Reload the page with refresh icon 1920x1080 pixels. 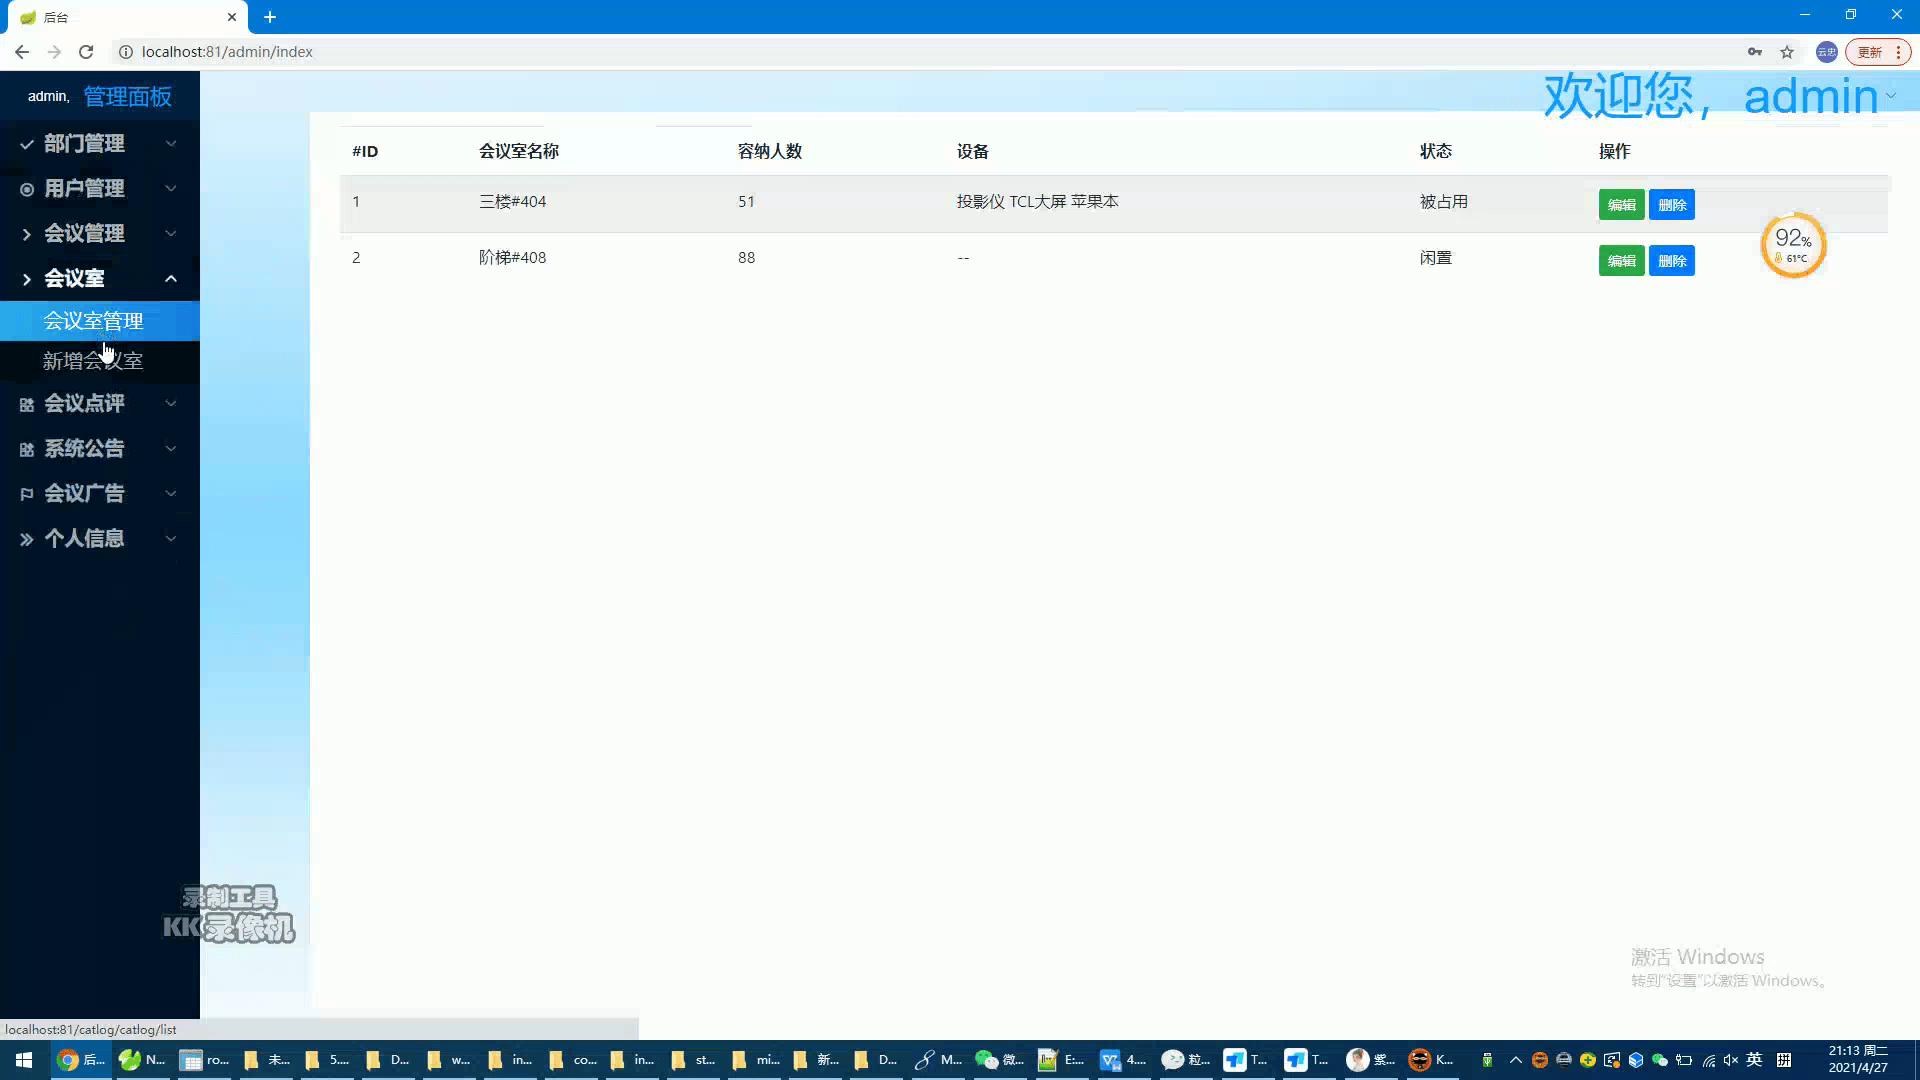(86, 52)
